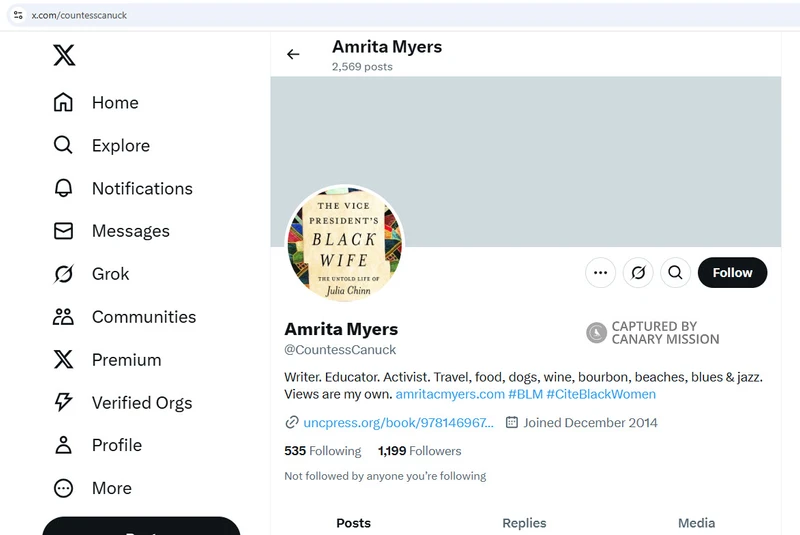
Task: Click the link chain icon beside uncpress URL
Action: (x=291, y=422)
